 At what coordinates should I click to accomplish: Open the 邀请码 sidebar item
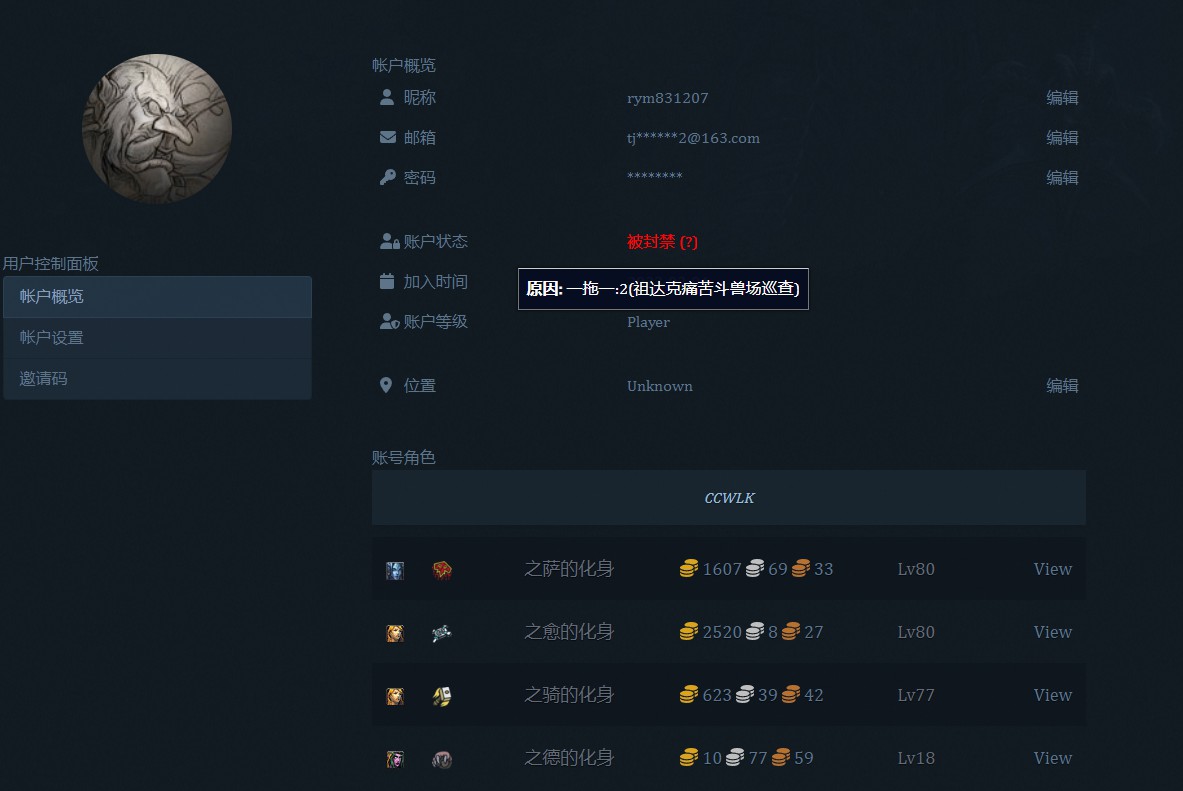tap(157, 379)
